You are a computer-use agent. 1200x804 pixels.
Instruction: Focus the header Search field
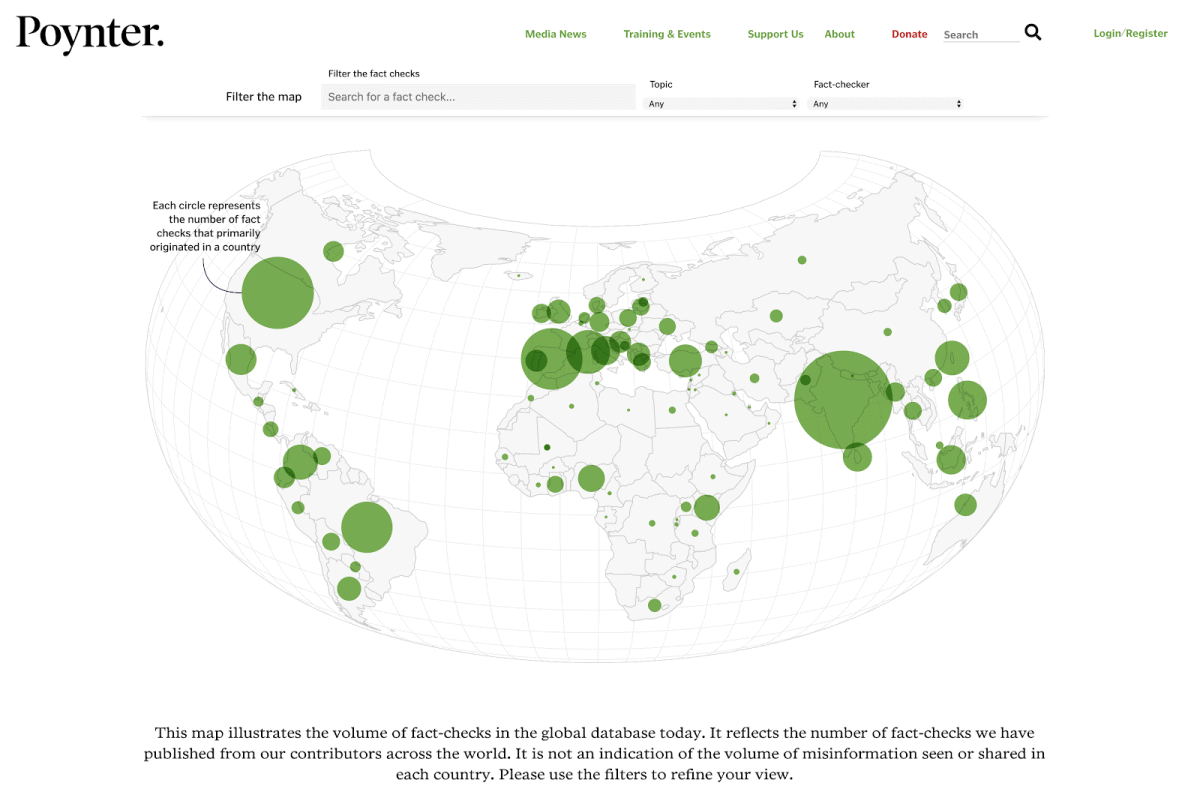[x=981, y=35]
